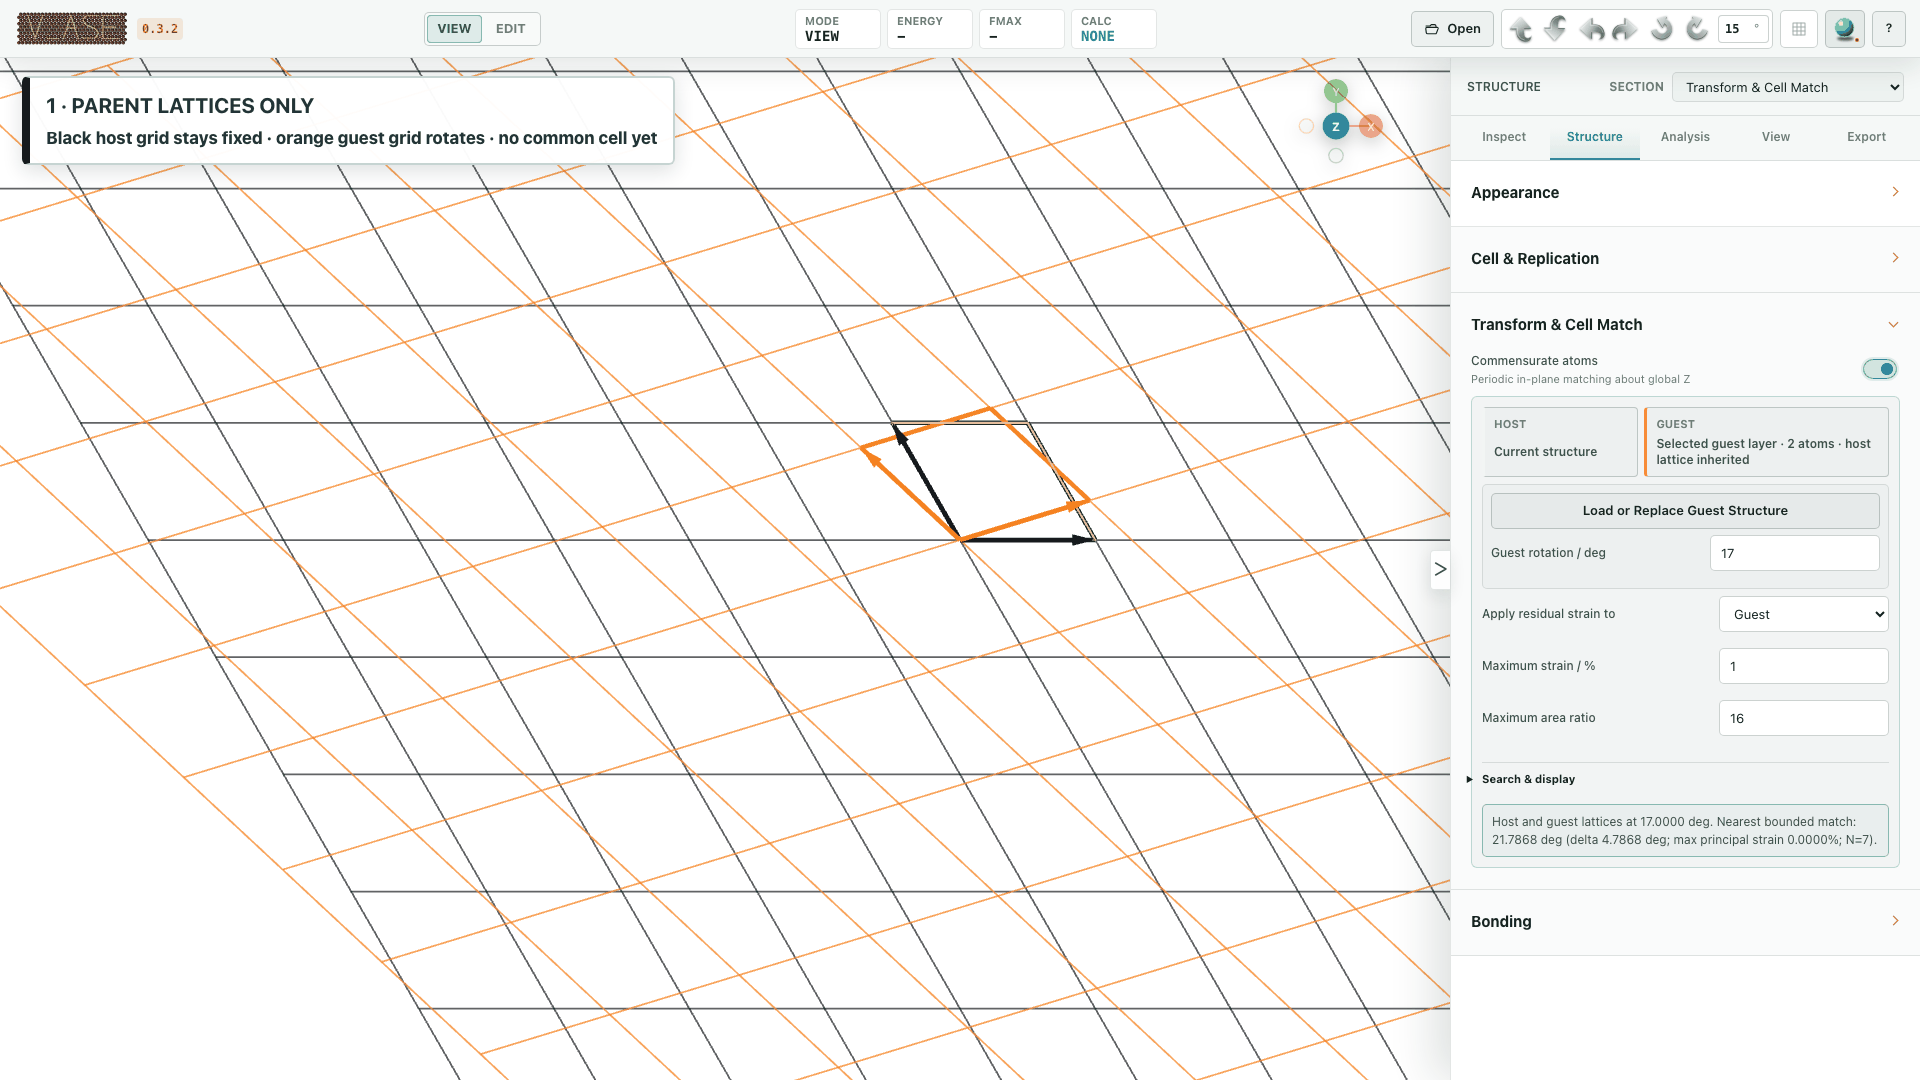1920x1080 pixels.
Task: Switch to EDIT mode
Action: point(510,29)
